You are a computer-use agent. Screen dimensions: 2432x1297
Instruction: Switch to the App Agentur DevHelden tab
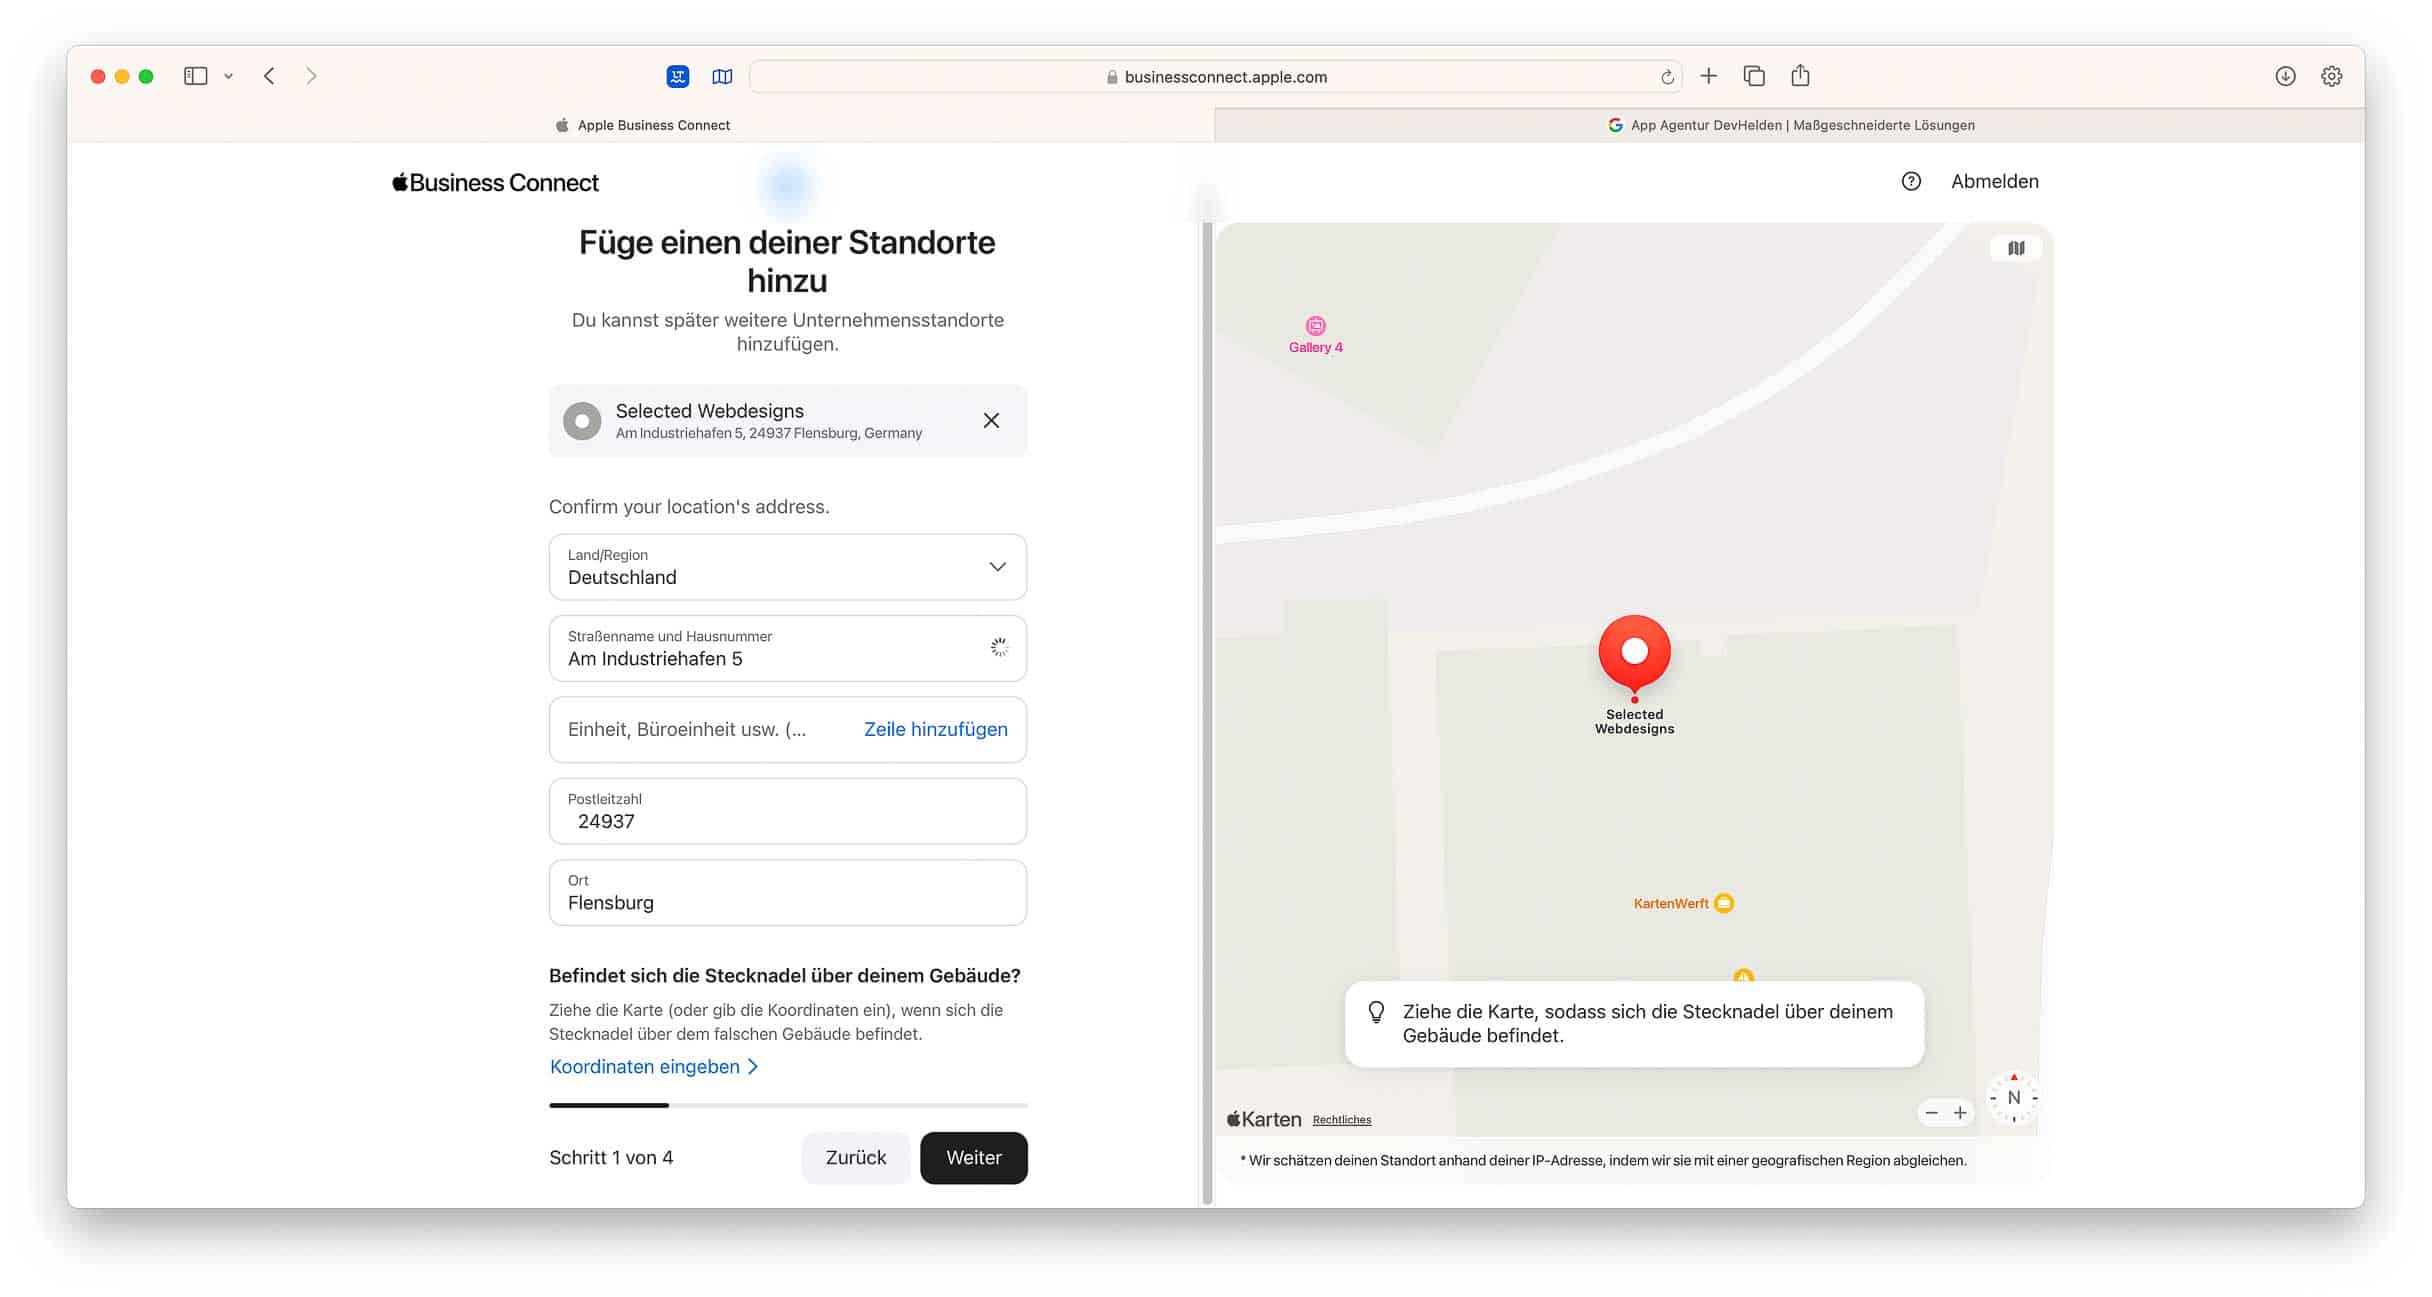pyautogui.click(x=1790, y=125)
